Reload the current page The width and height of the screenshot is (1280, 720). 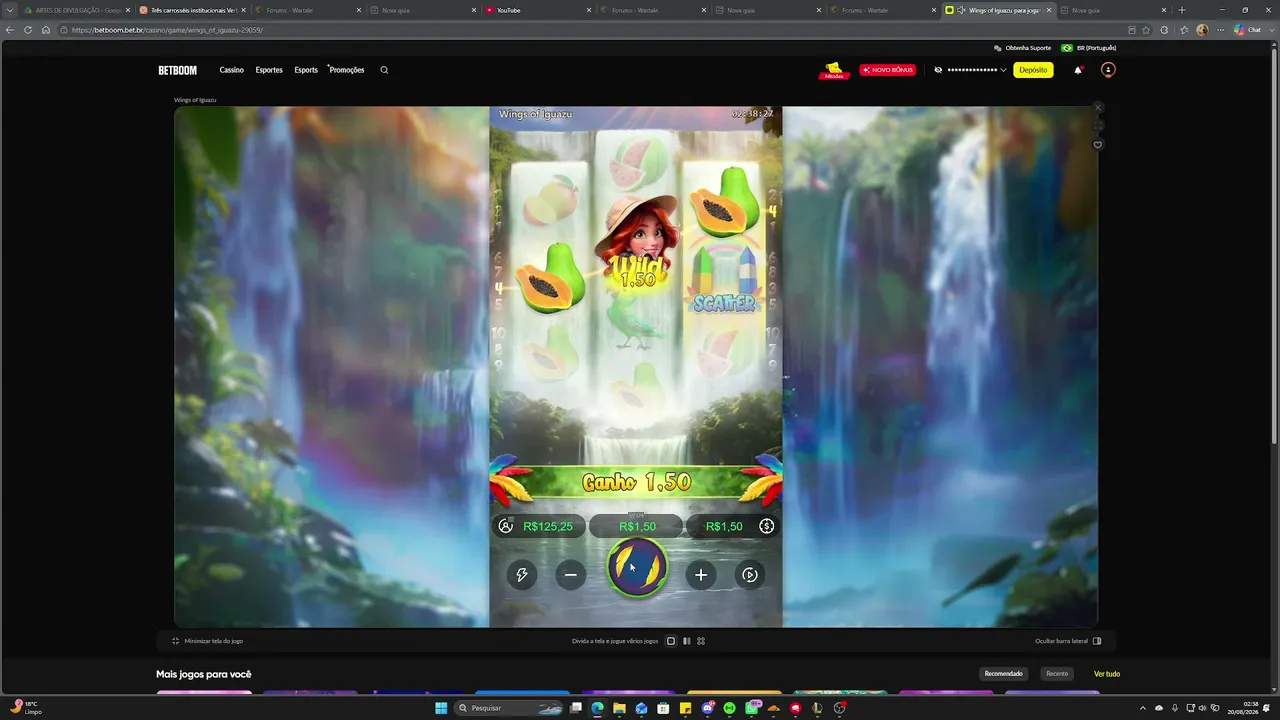click(28, 30)
